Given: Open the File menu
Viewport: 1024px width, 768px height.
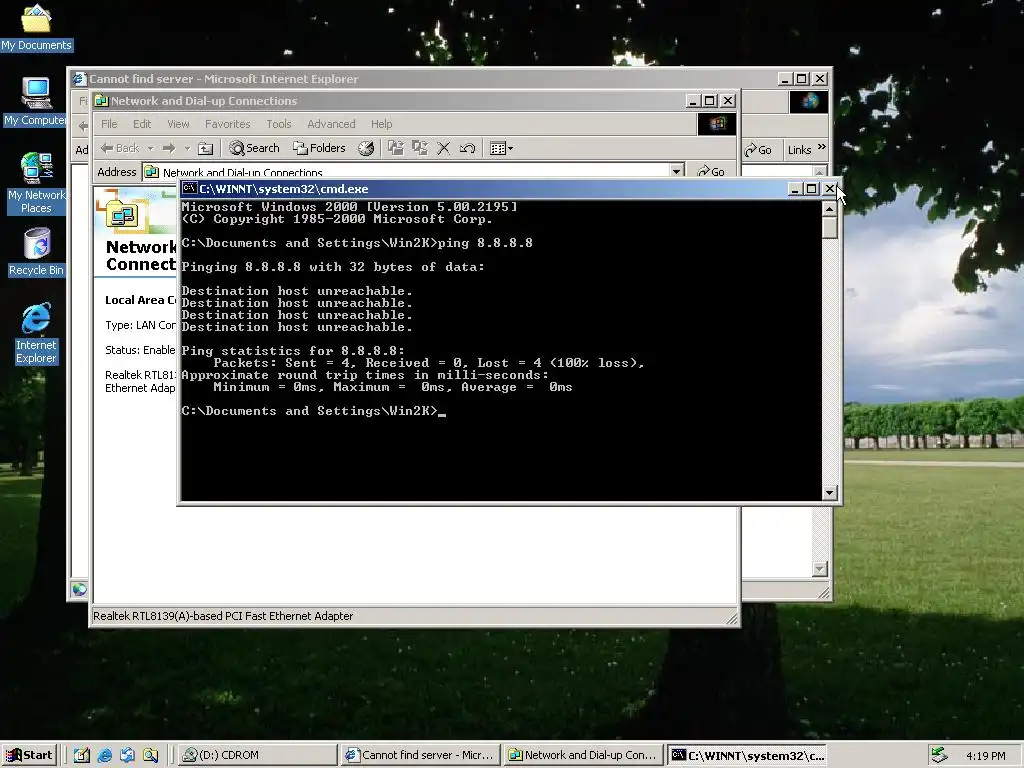Looking at the screenshot, I should tap(109, 124).
